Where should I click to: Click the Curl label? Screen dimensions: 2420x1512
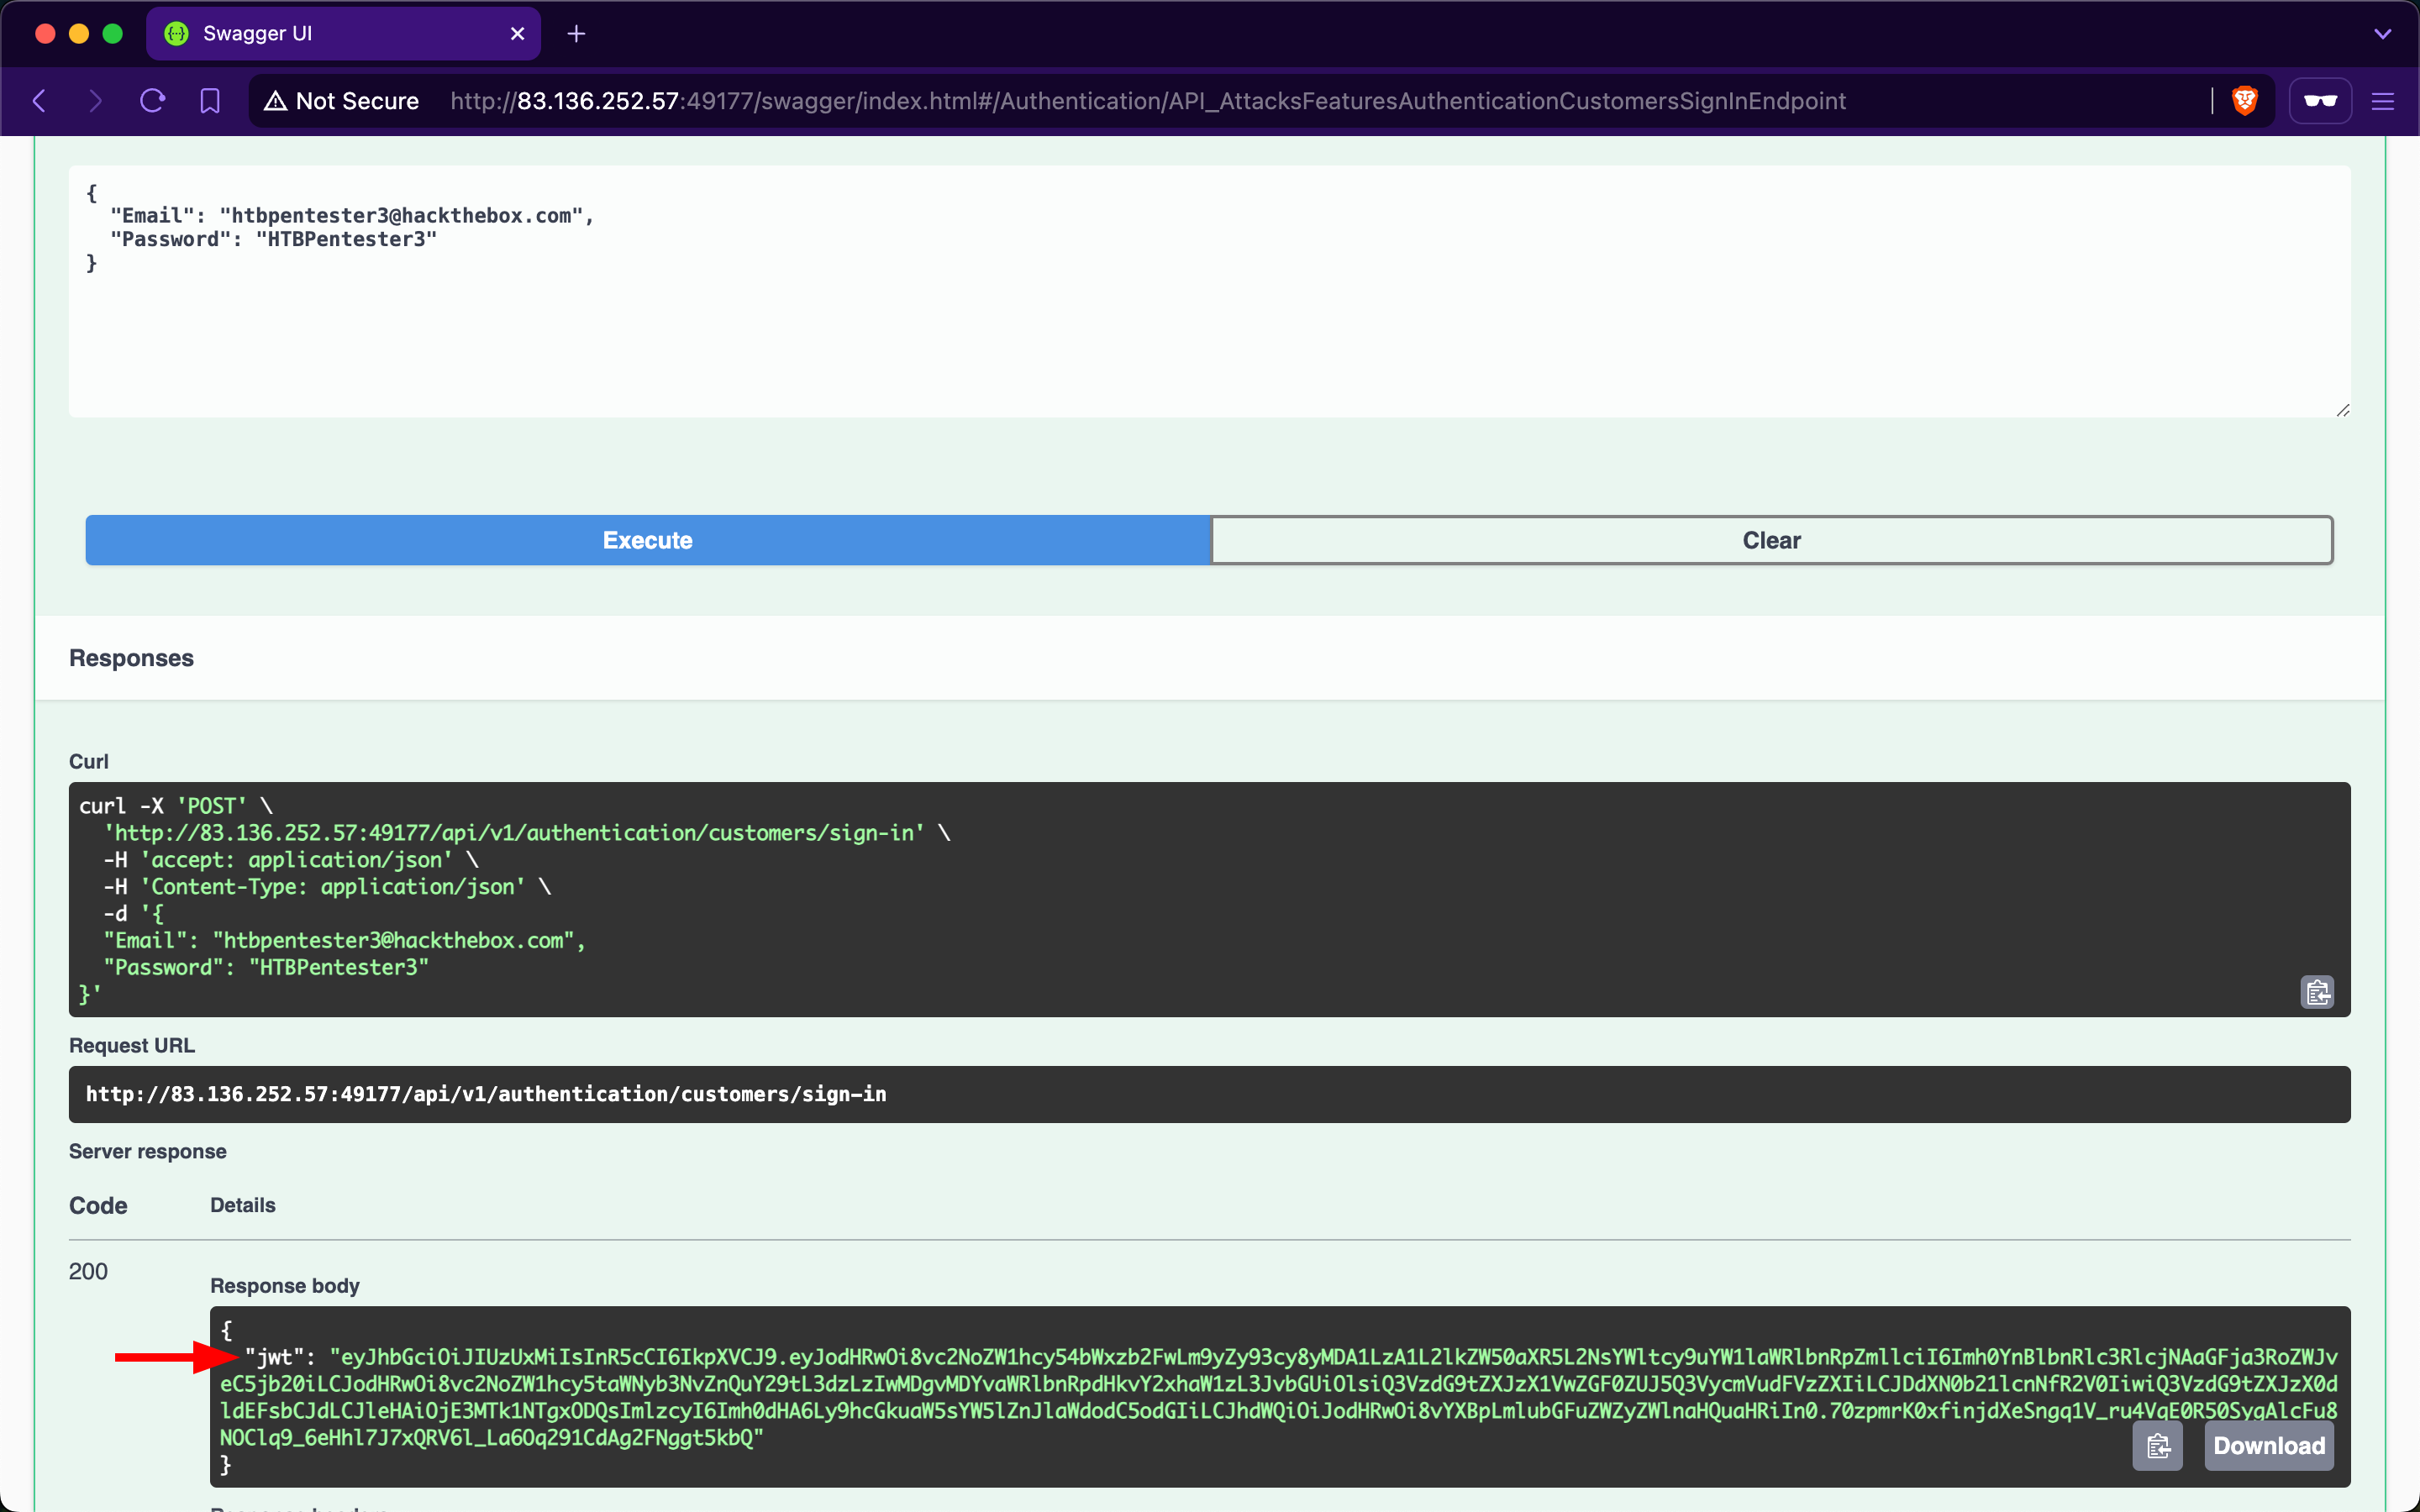[x=88, y=761]
